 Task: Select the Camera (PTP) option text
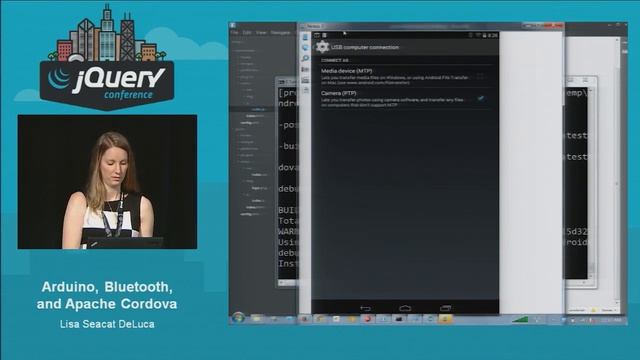[338, 93]
